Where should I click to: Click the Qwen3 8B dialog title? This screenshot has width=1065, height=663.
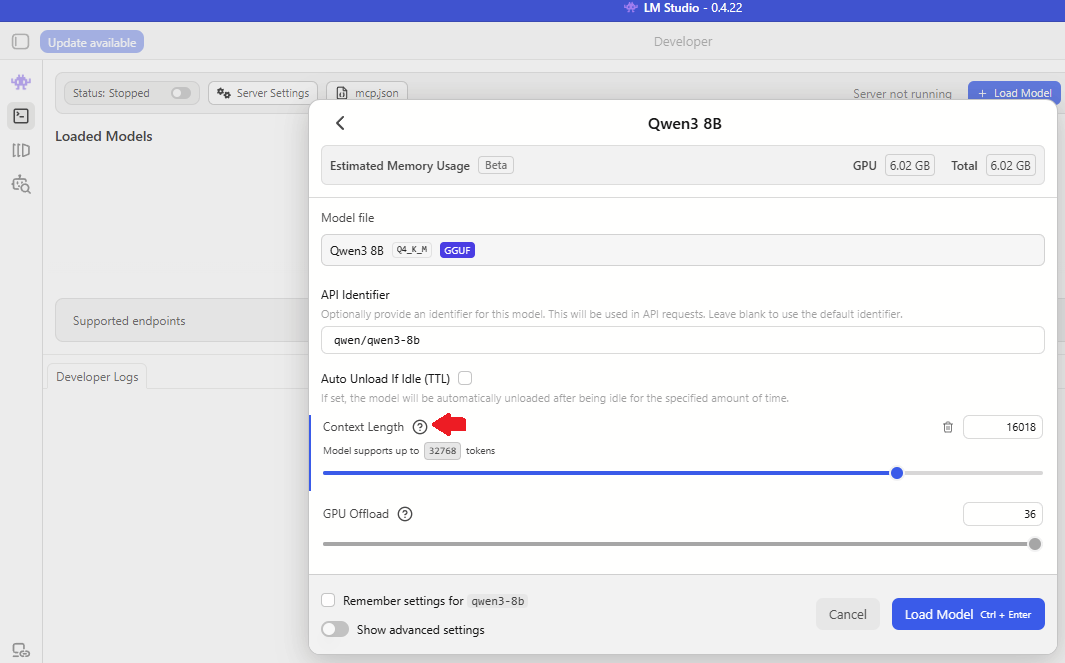(685, 124)
